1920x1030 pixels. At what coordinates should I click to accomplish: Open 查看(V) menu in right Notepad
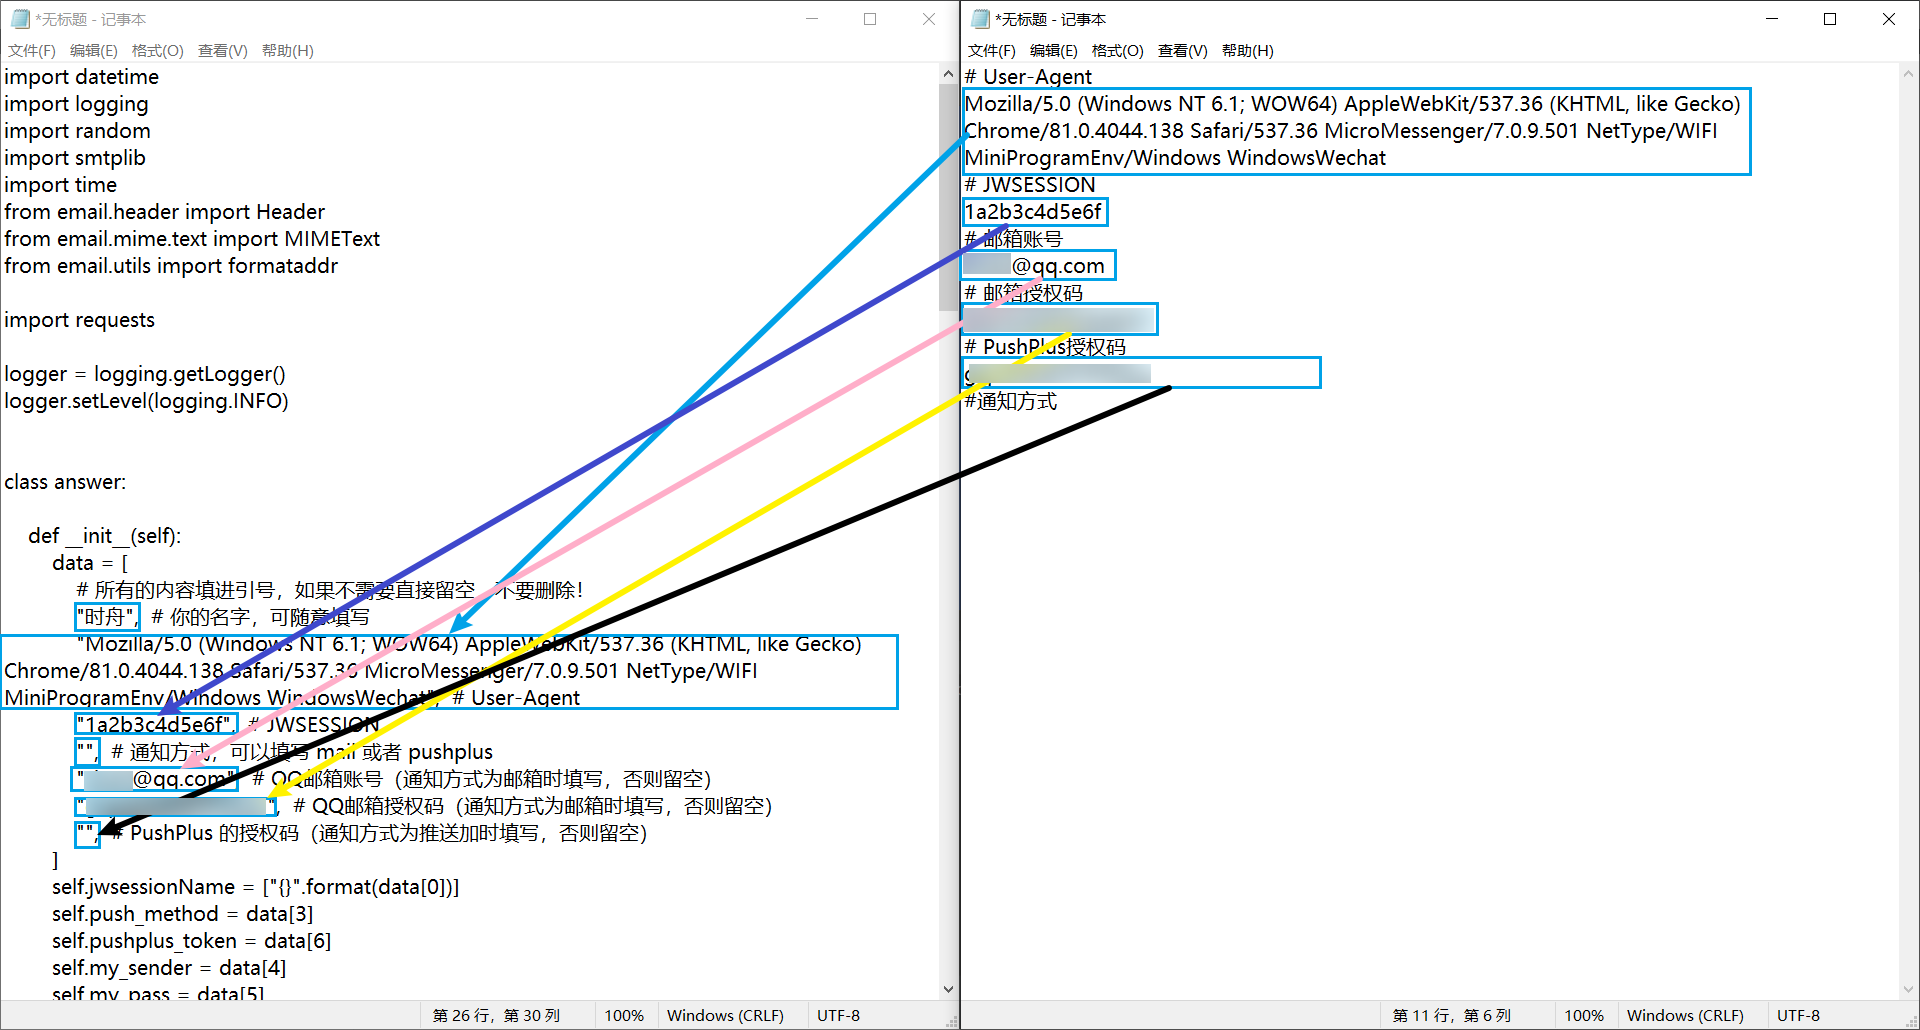tap(1182, 51)
